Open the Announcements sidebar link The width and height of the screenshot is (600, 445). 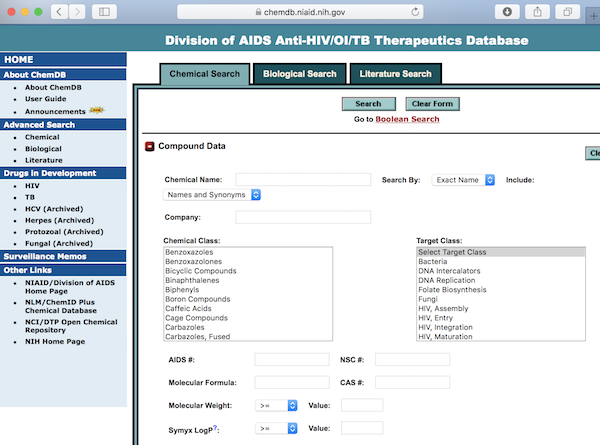(55, 111)
